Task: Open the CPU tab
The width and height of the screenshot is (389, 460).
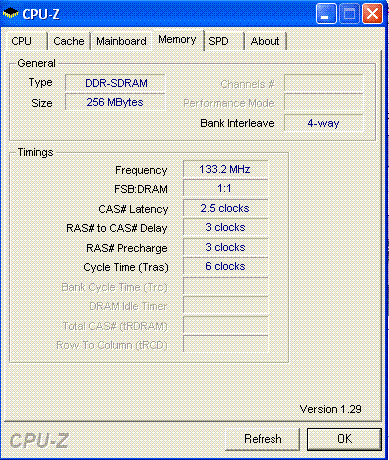Action: [27, 41]
